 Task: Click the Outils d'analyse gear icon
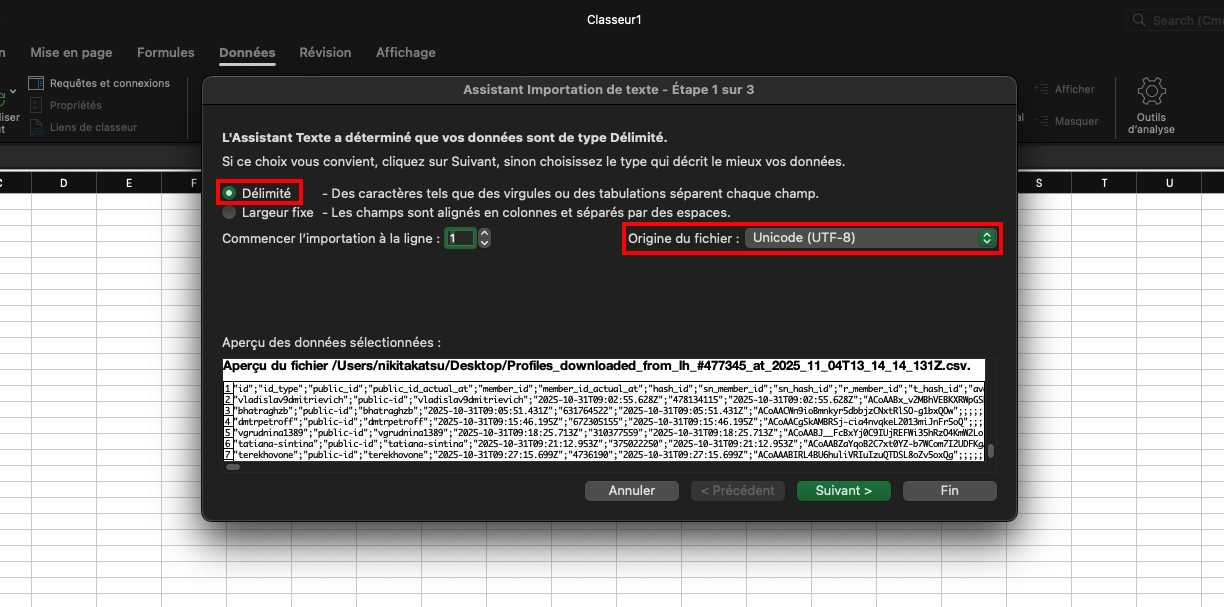(1151, 94)
